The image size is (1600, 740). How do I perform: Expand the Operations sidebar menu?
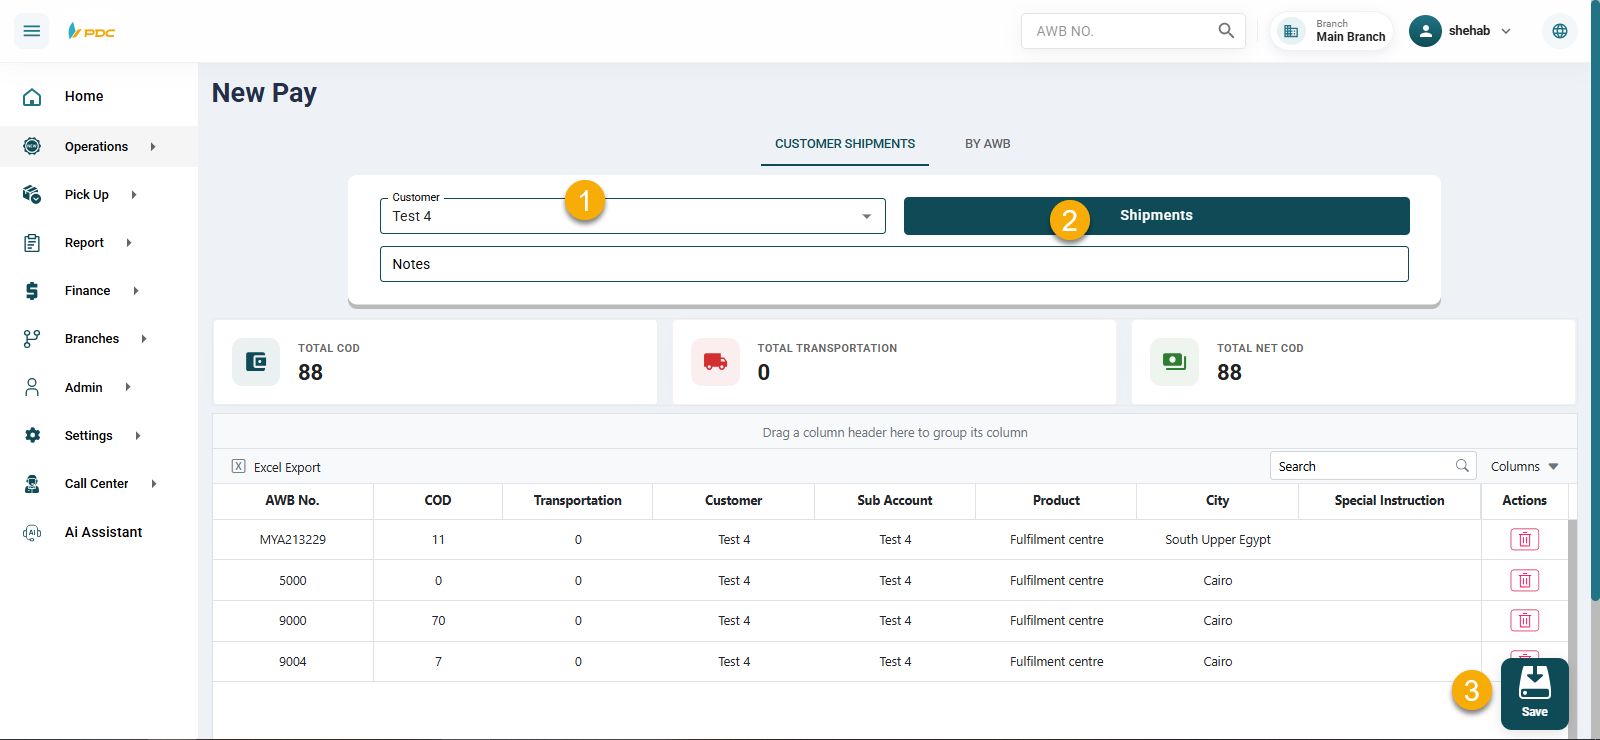point(96,147)
